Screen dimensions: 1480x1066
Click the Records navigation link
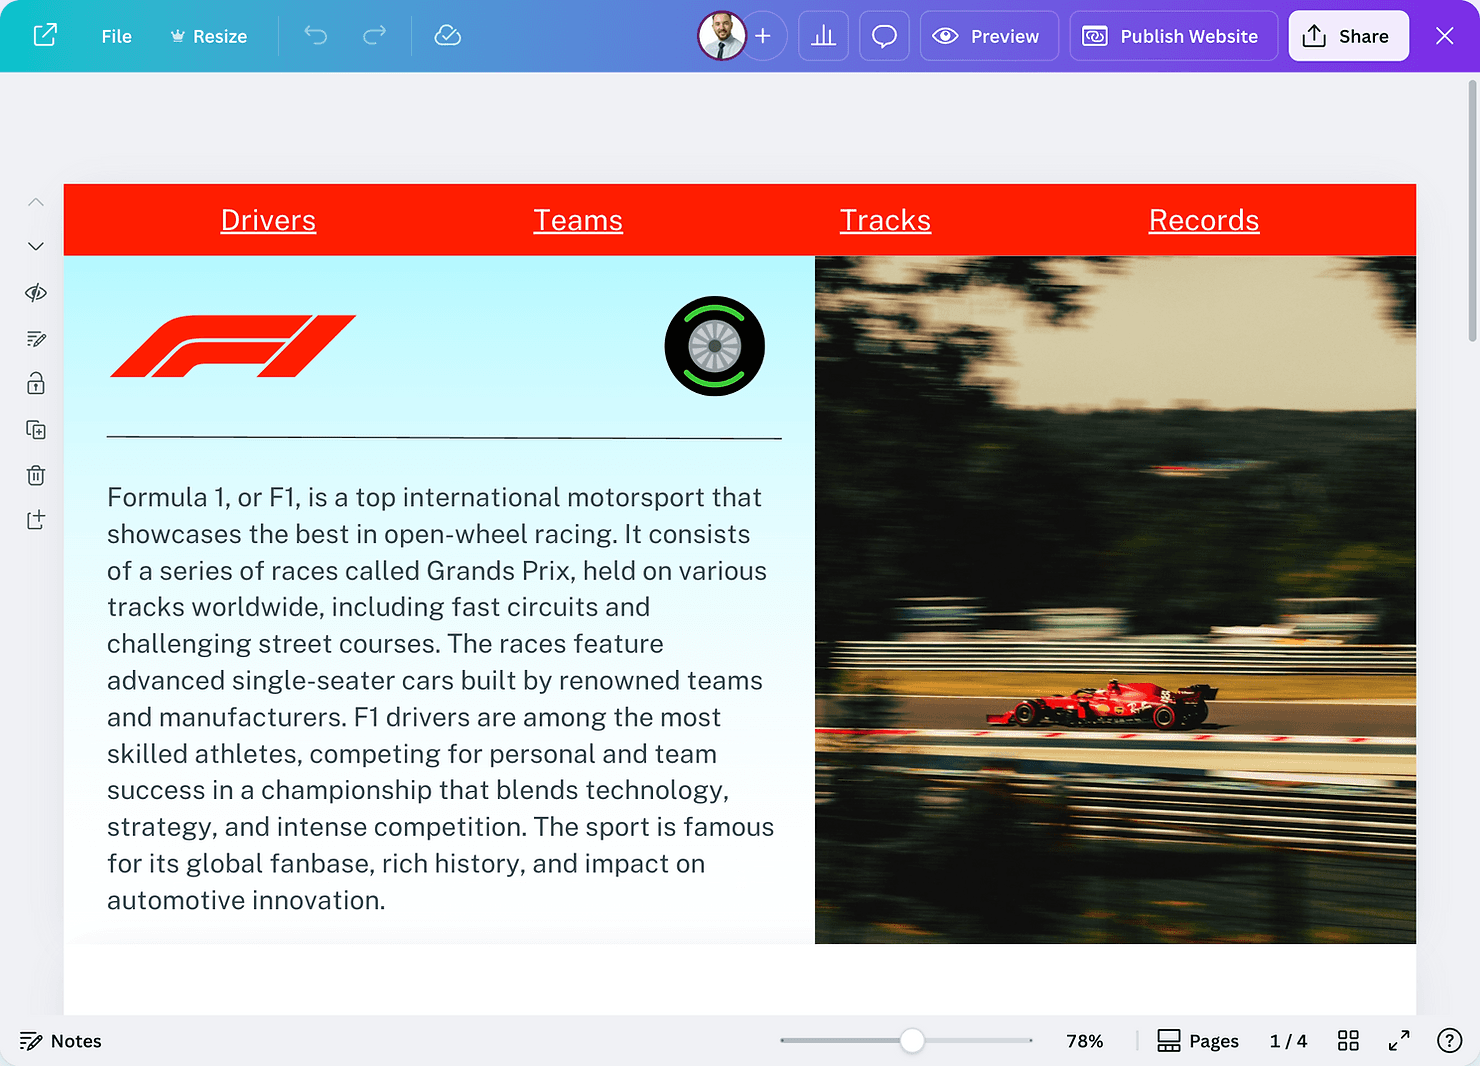[1204, 220]
